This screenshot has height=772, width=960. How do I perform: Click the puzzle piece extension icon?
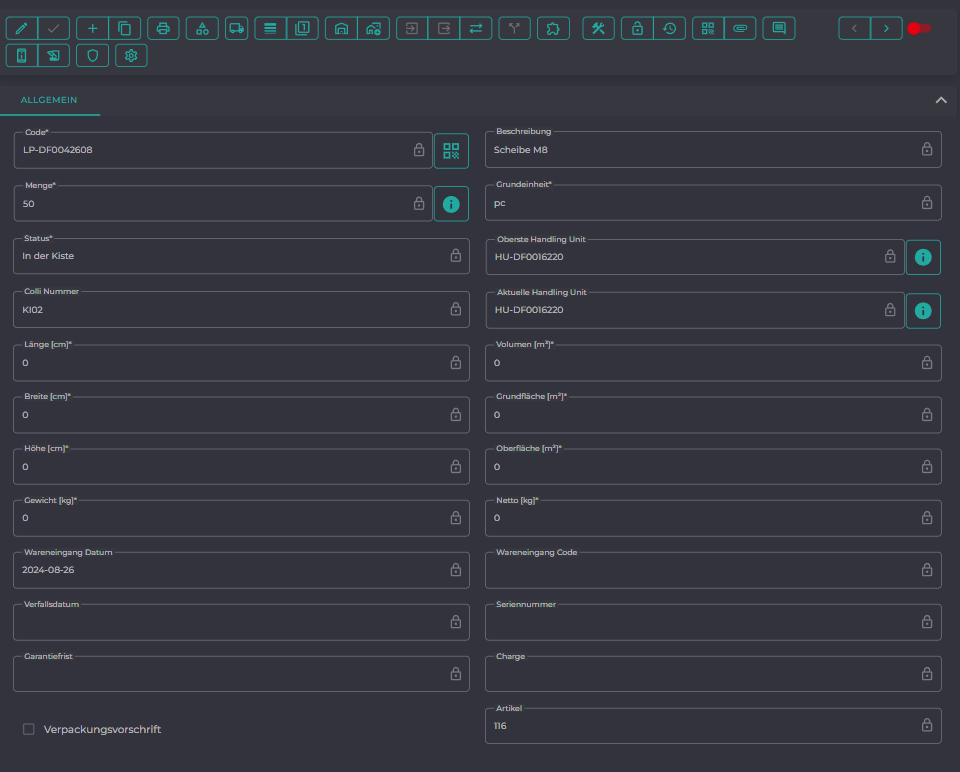click(x=553, y=29)
